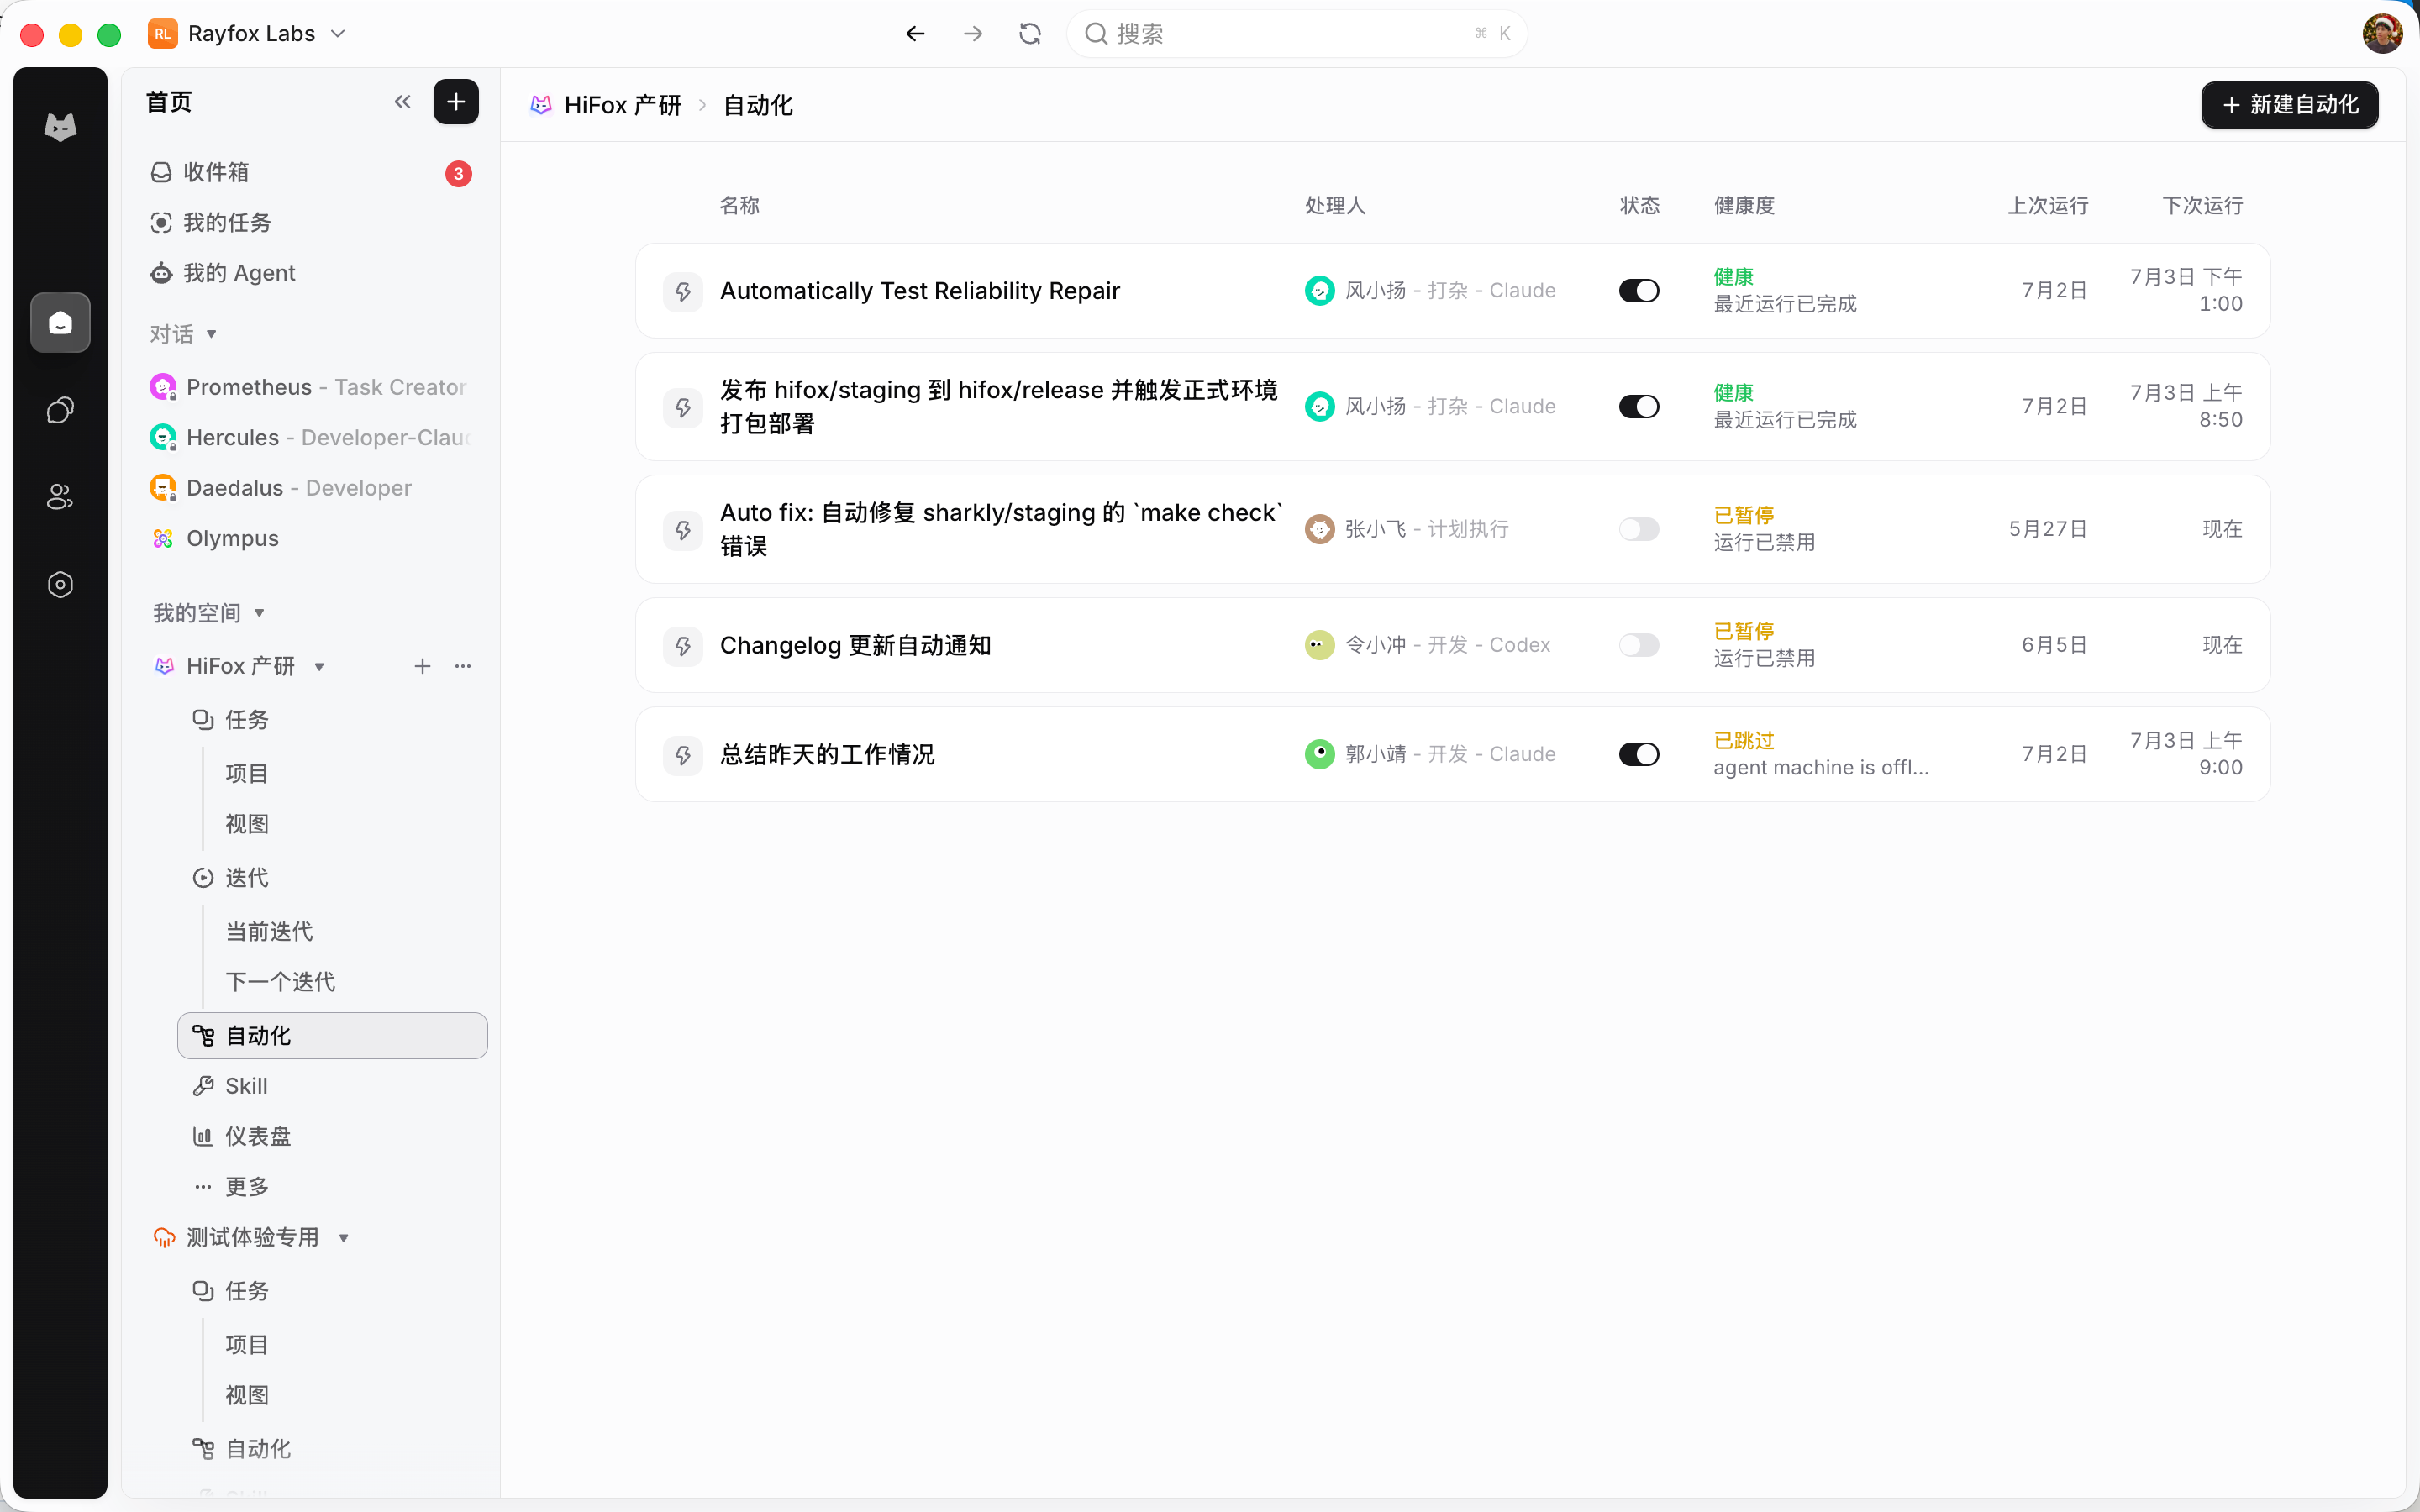Viewport: 2420px width, 1512px height.
Task: Open 收件箱 in the sidebar
Action: (310, 172)
